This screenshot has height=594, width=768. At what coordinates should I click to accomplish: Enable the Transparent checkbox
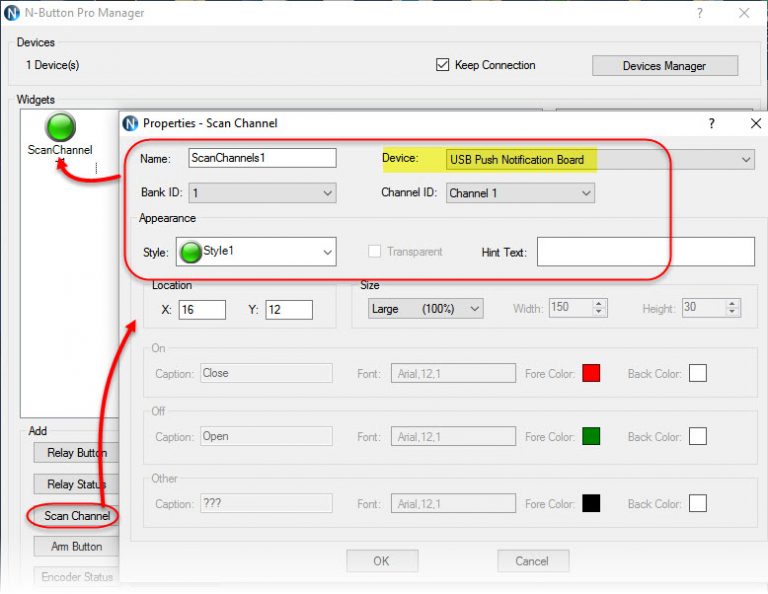point(374,252)
